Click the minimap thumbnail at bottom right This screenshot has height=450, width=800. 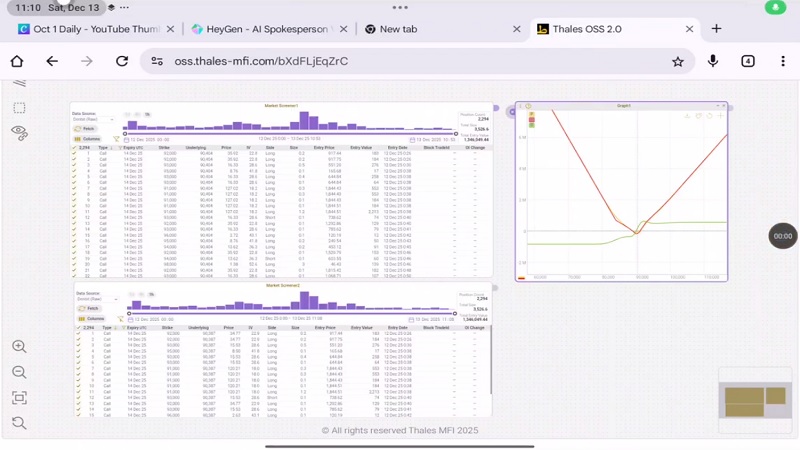[x=755, y=402]
